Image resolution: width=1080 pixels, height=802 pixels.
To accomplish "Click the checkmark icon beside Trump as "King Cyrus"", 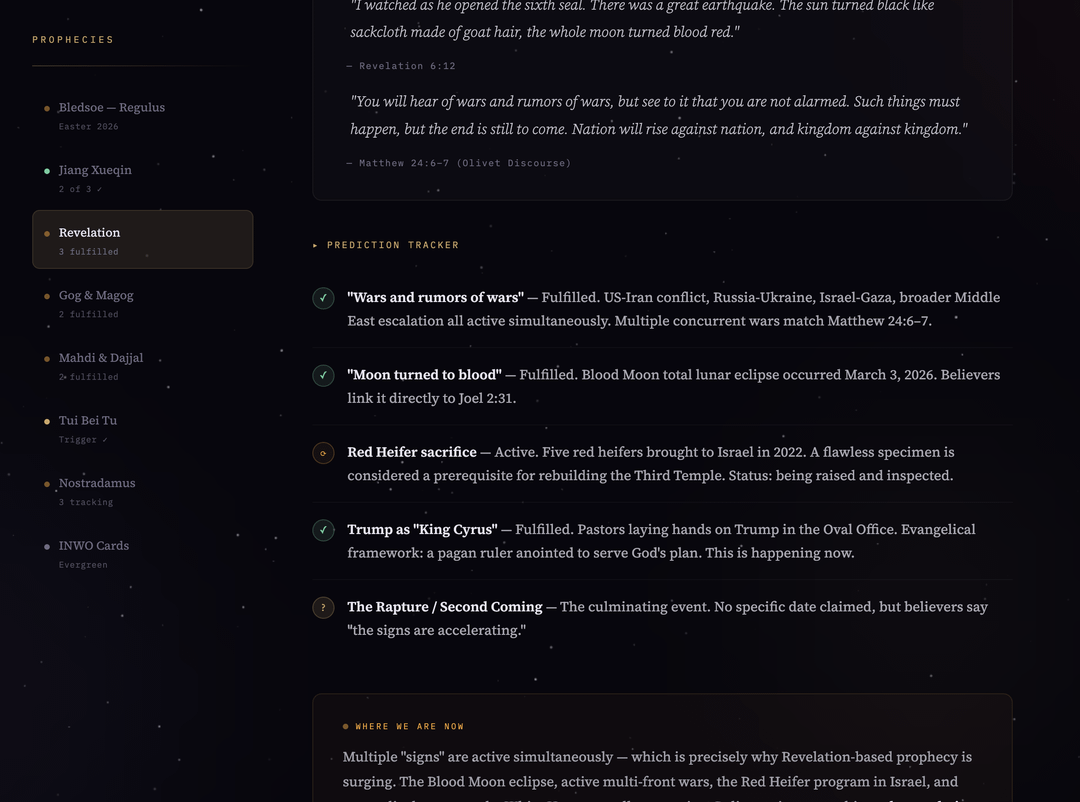I will click(x=323, y=530).
